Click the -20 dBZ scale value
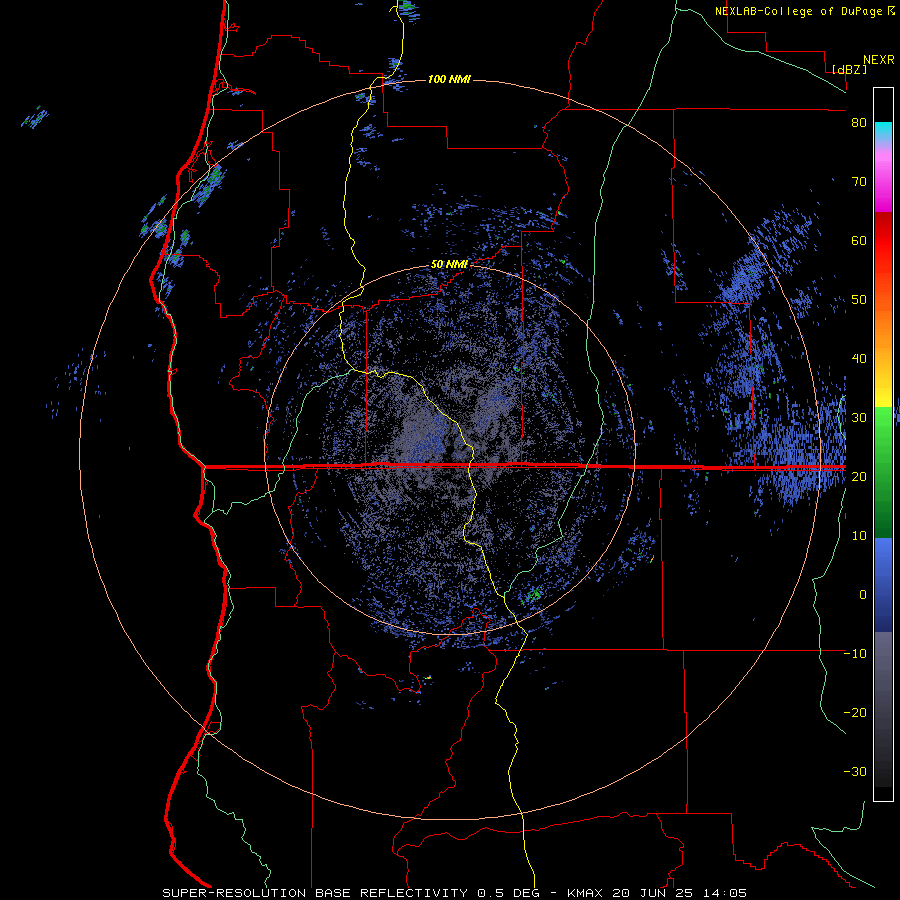The image size is (900, 900). click(855, 712)
